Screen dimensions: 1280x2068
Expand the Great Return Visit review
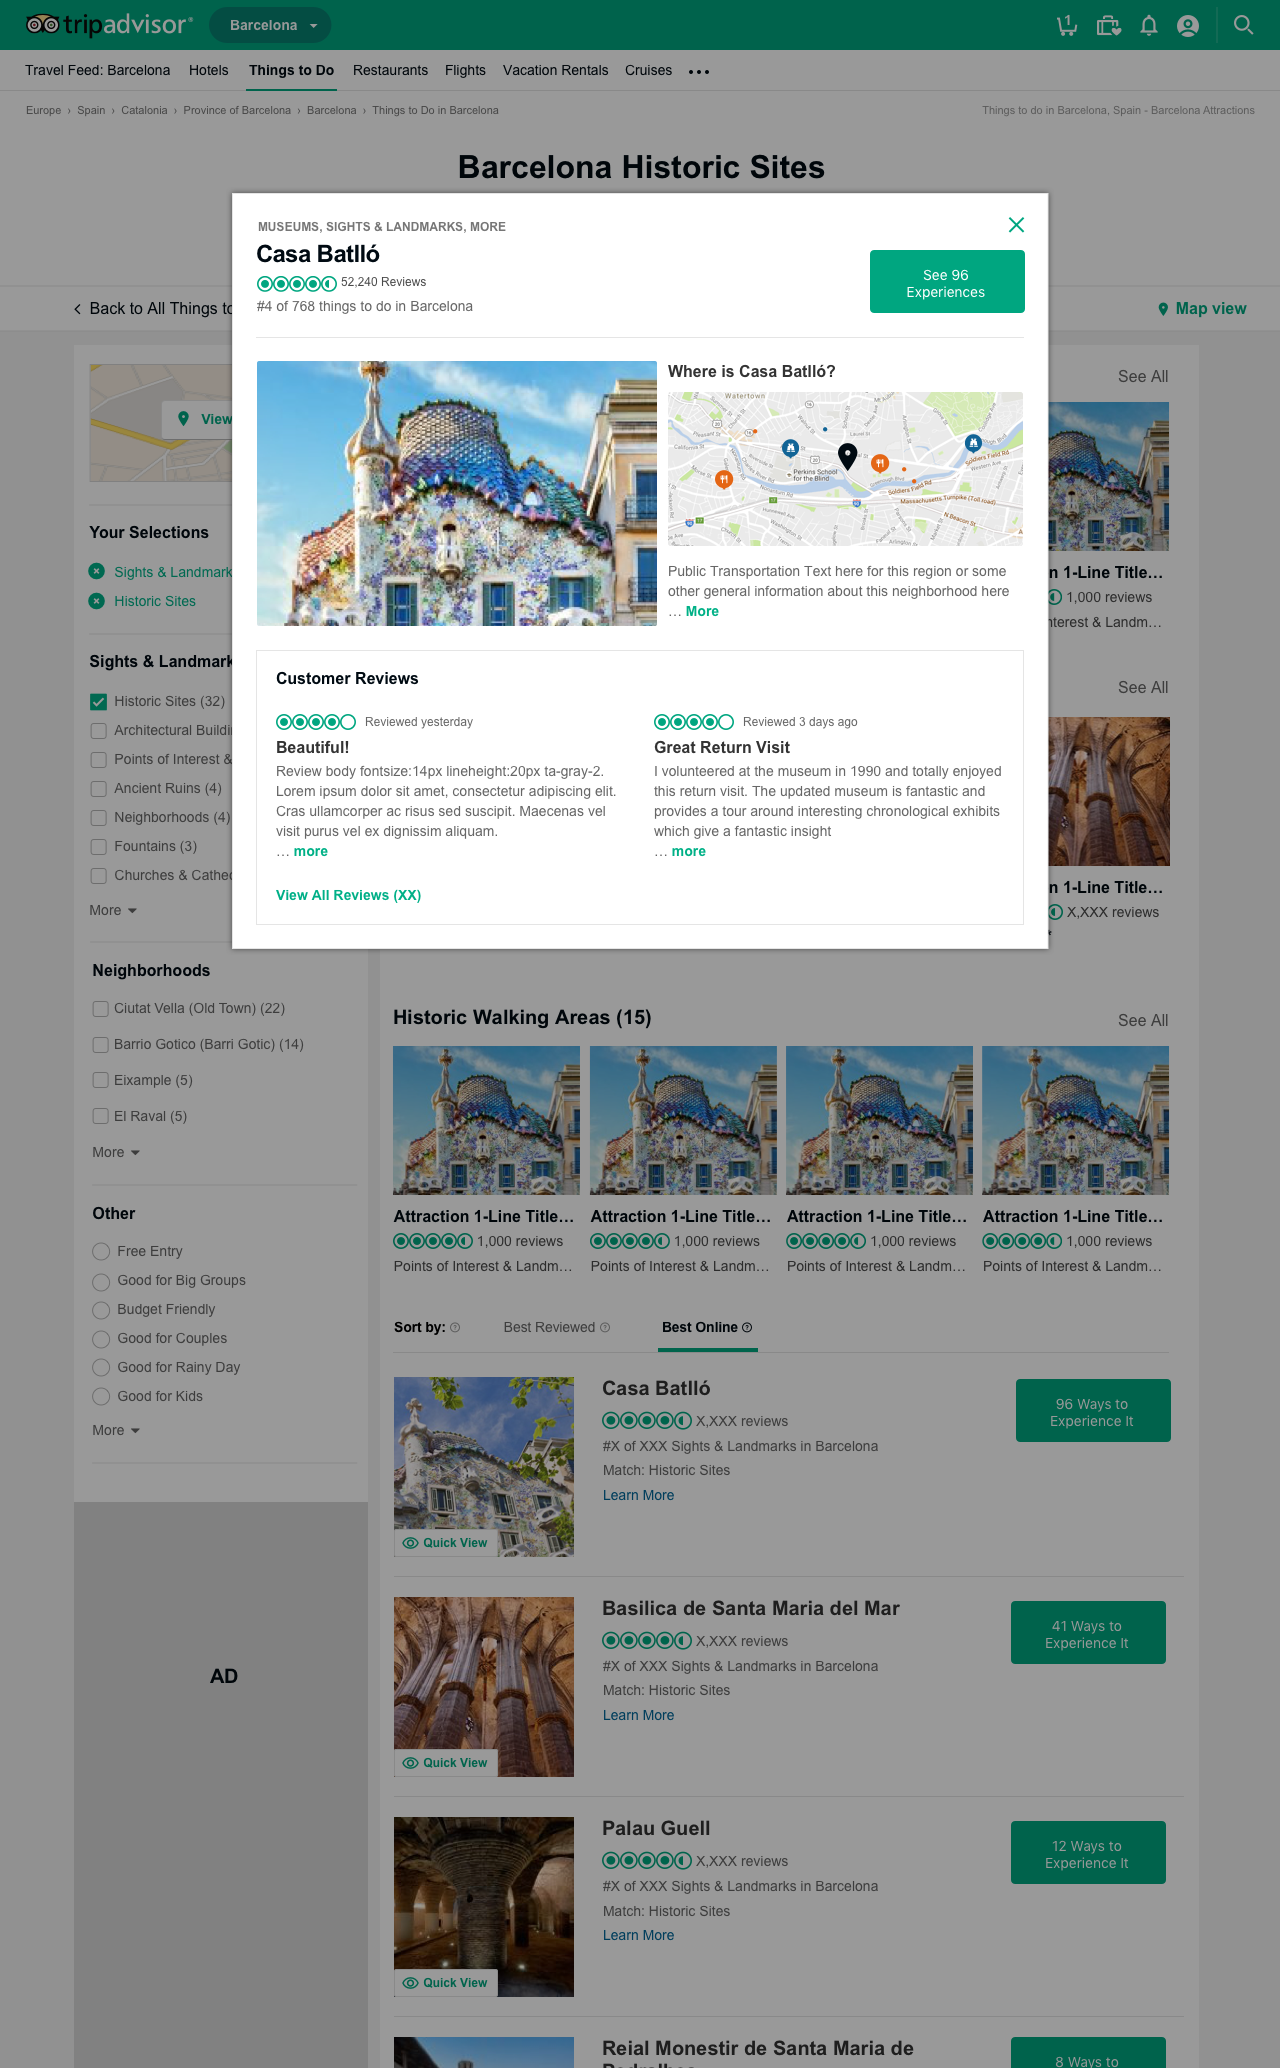[x=689, y=851]
